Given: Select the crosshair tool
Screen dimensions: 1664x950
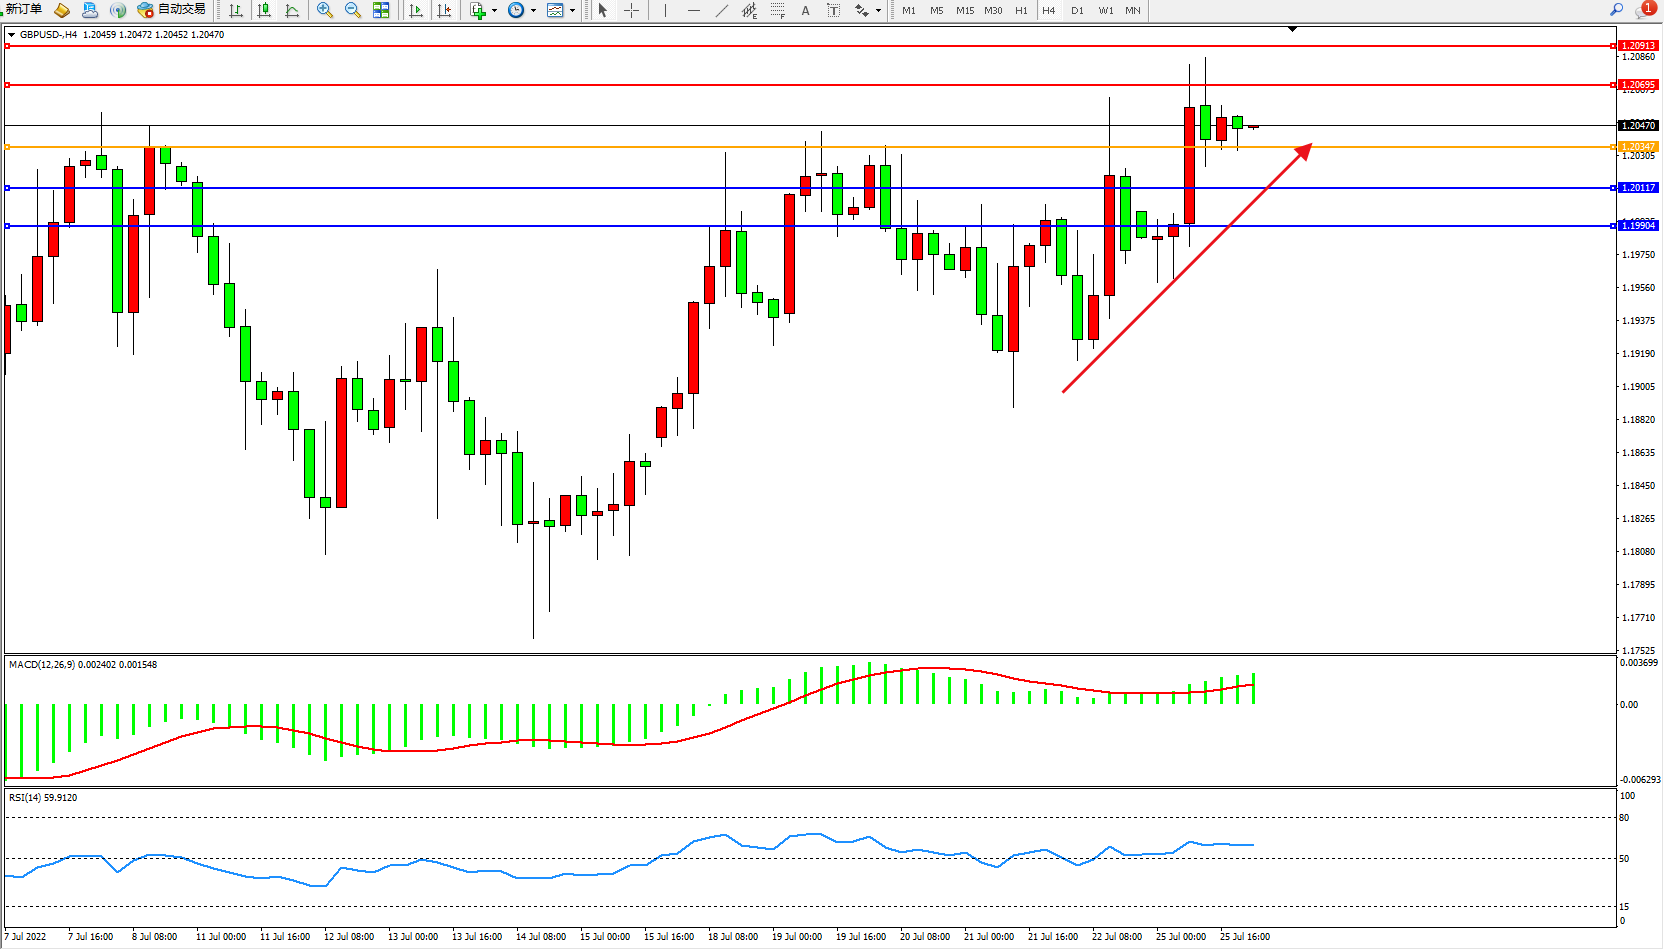Looking at the screenshot, I should 631,10.
